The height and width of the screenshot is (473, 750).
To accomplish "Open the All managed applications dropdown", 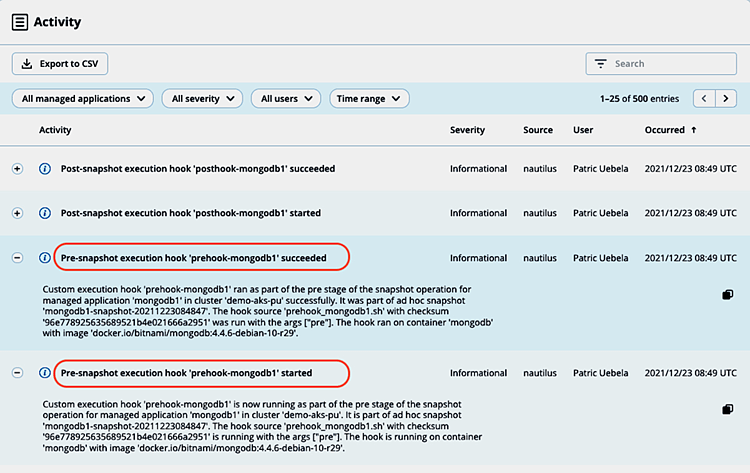I will [83, 99].
